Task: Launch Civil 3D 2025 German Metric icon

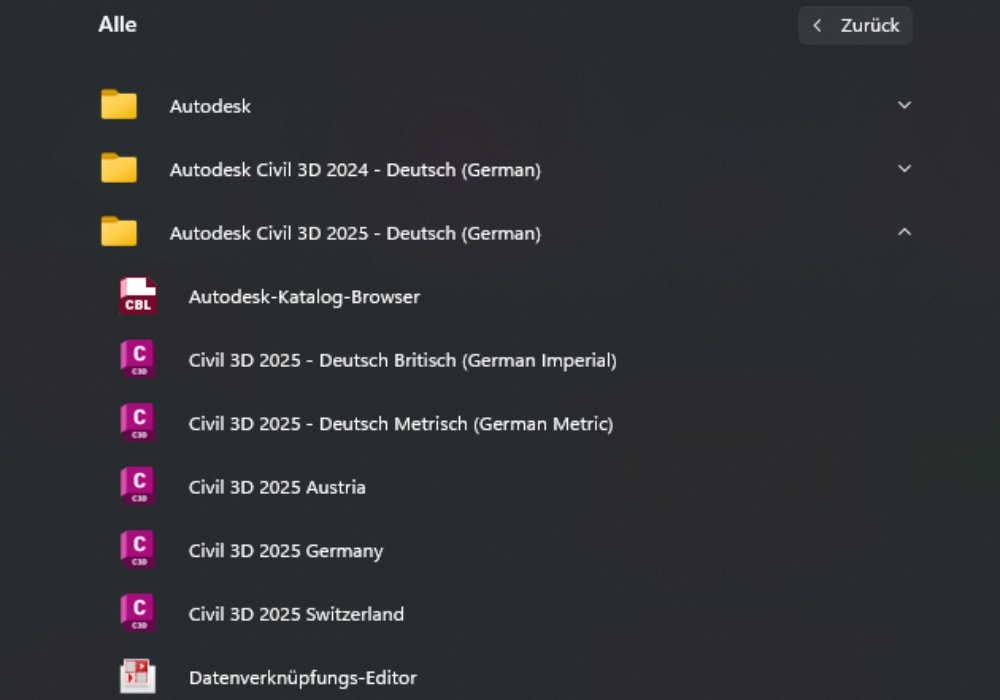Action: click(x=138, y=423)
